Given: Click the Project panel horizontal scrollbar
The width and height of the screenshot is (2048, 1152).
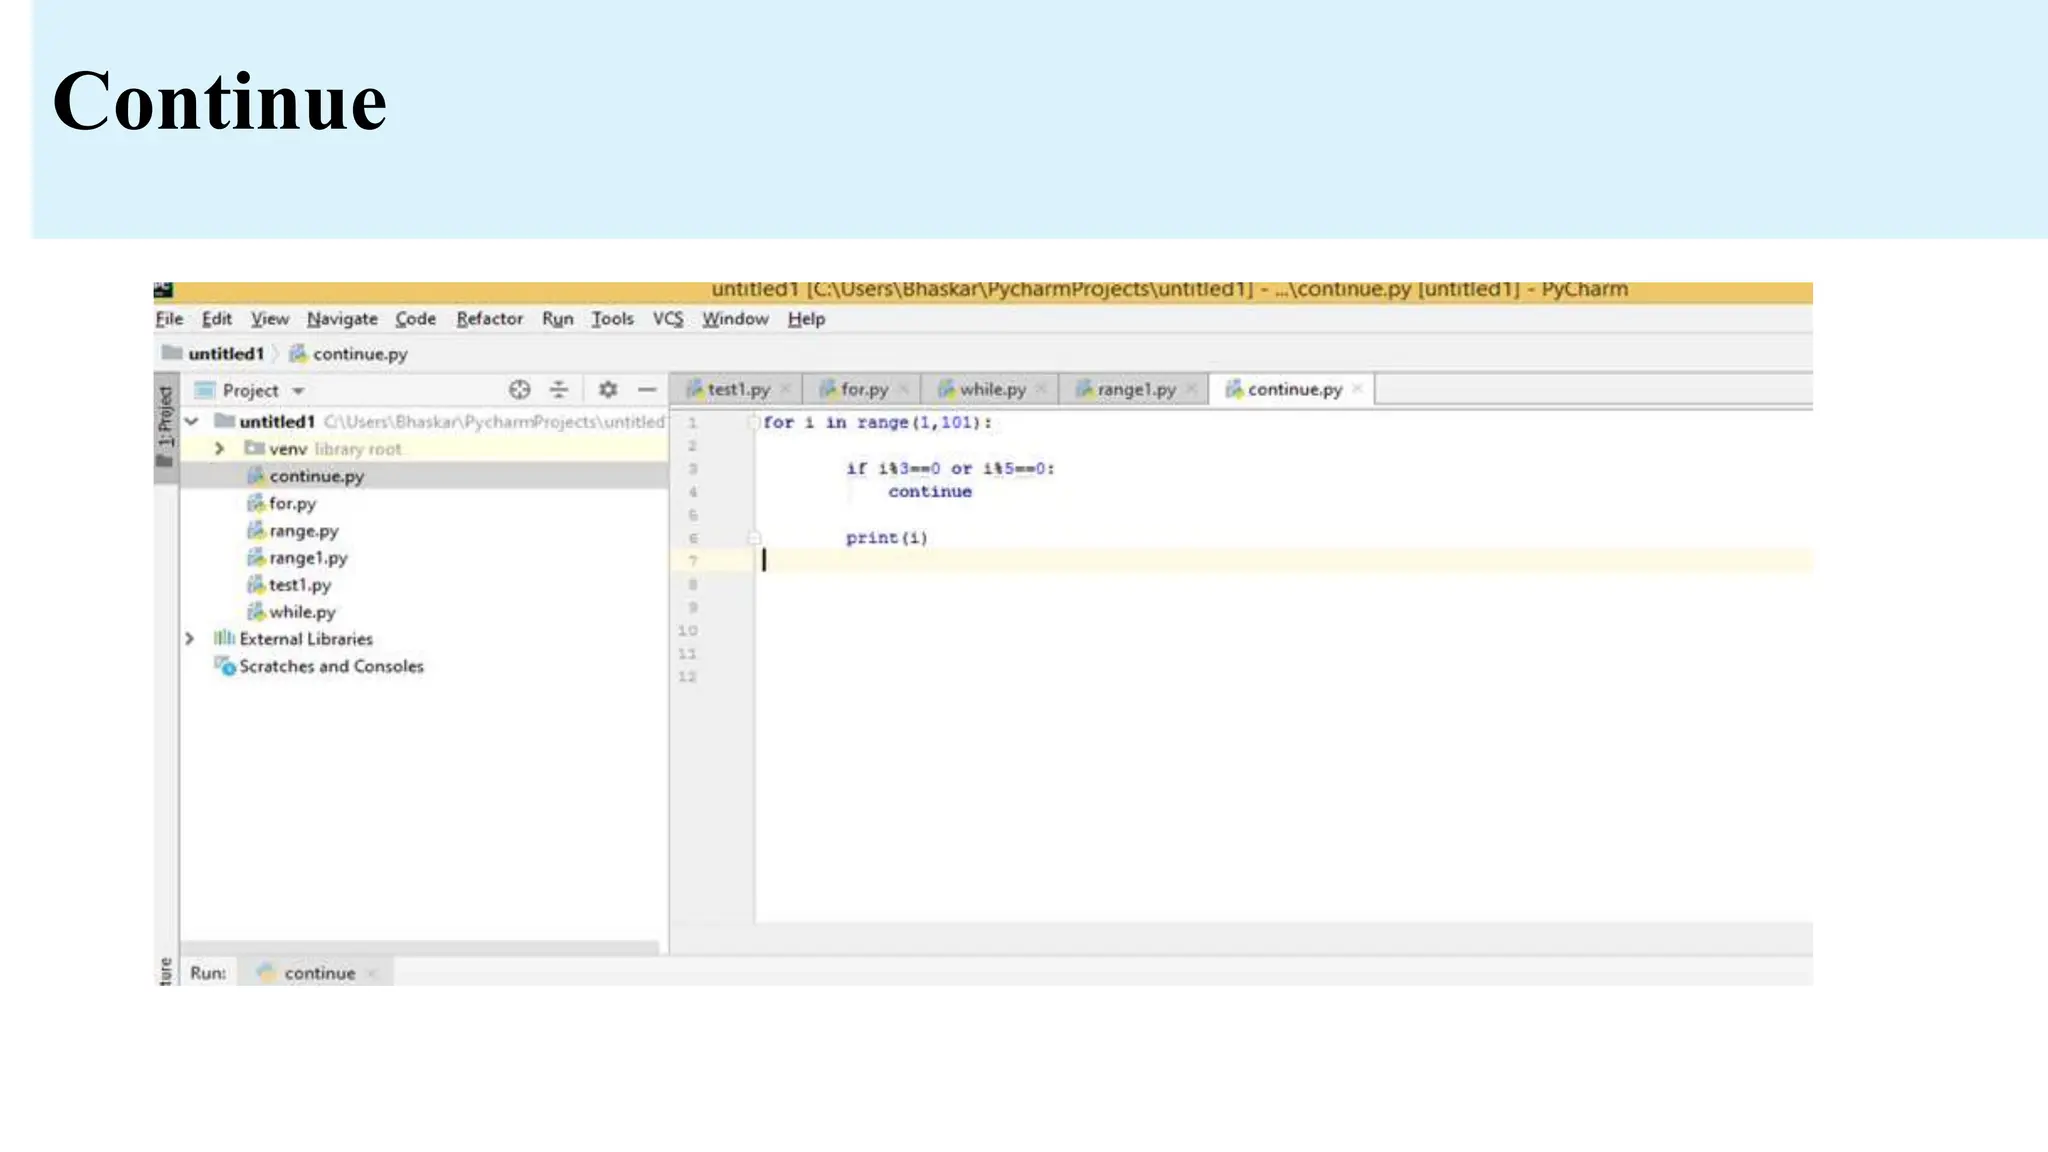Looking at the screenshot, I should (420, 947).
